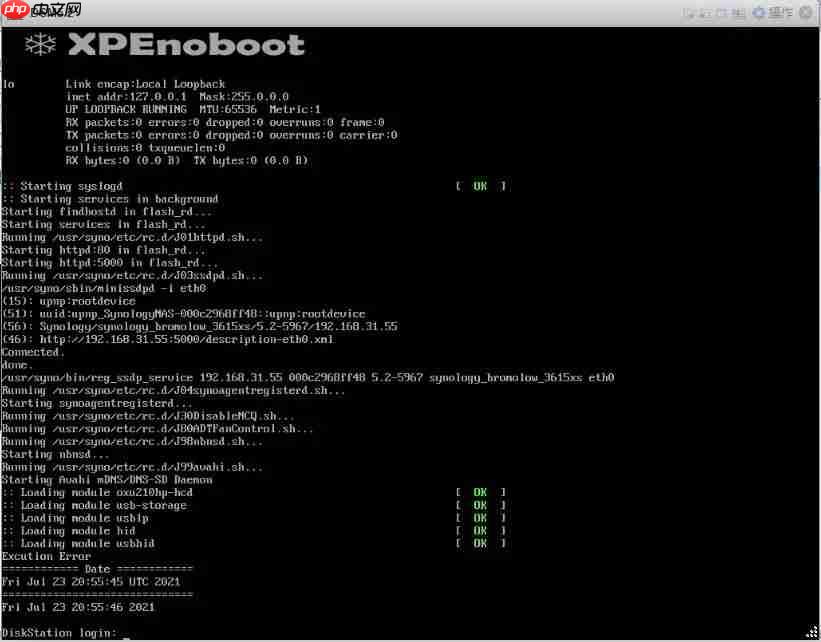The height and width of the screenshot is (642, 821).
Task: Click the OK status beside Starting syslogd
Action: point(480,186)
